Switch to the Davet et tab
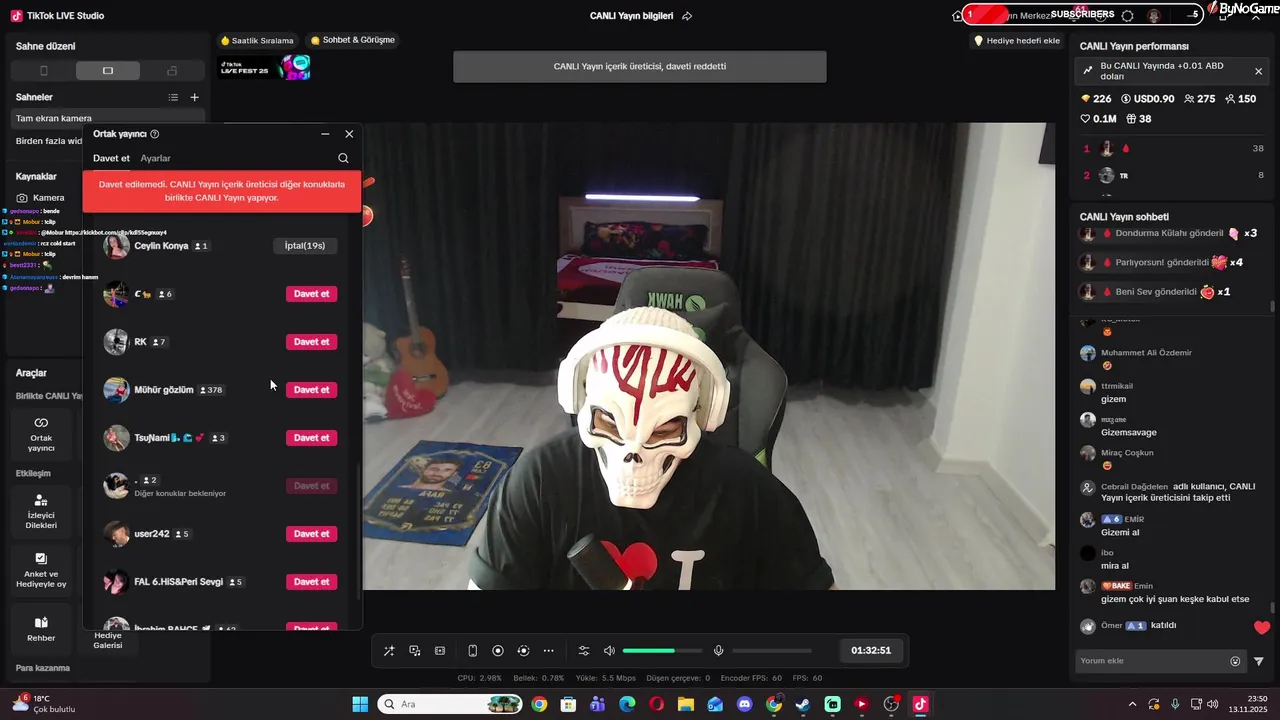This screenshot has height=720, width=1280. [x=111, y=158]
